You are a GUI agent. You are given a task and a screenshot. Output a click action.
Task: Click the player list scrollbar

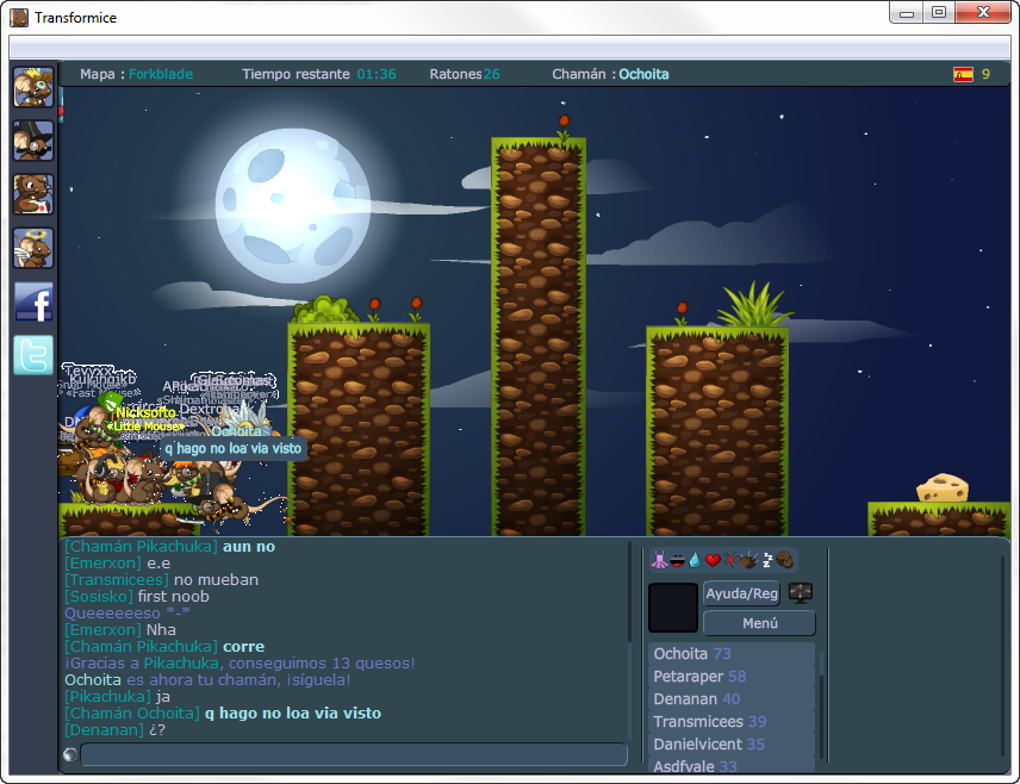[x=822, y=706]
